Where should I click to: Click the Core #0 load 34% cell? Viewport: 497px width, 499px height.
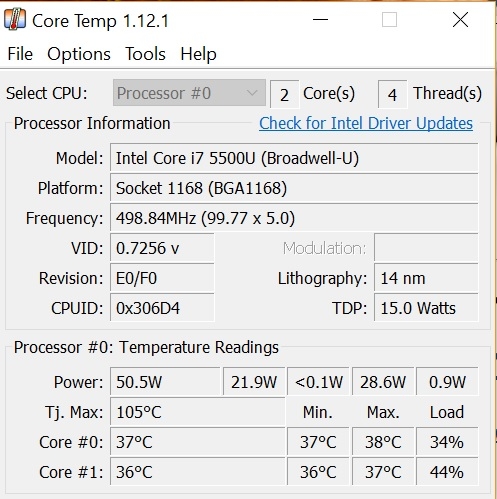coord(447,442)
